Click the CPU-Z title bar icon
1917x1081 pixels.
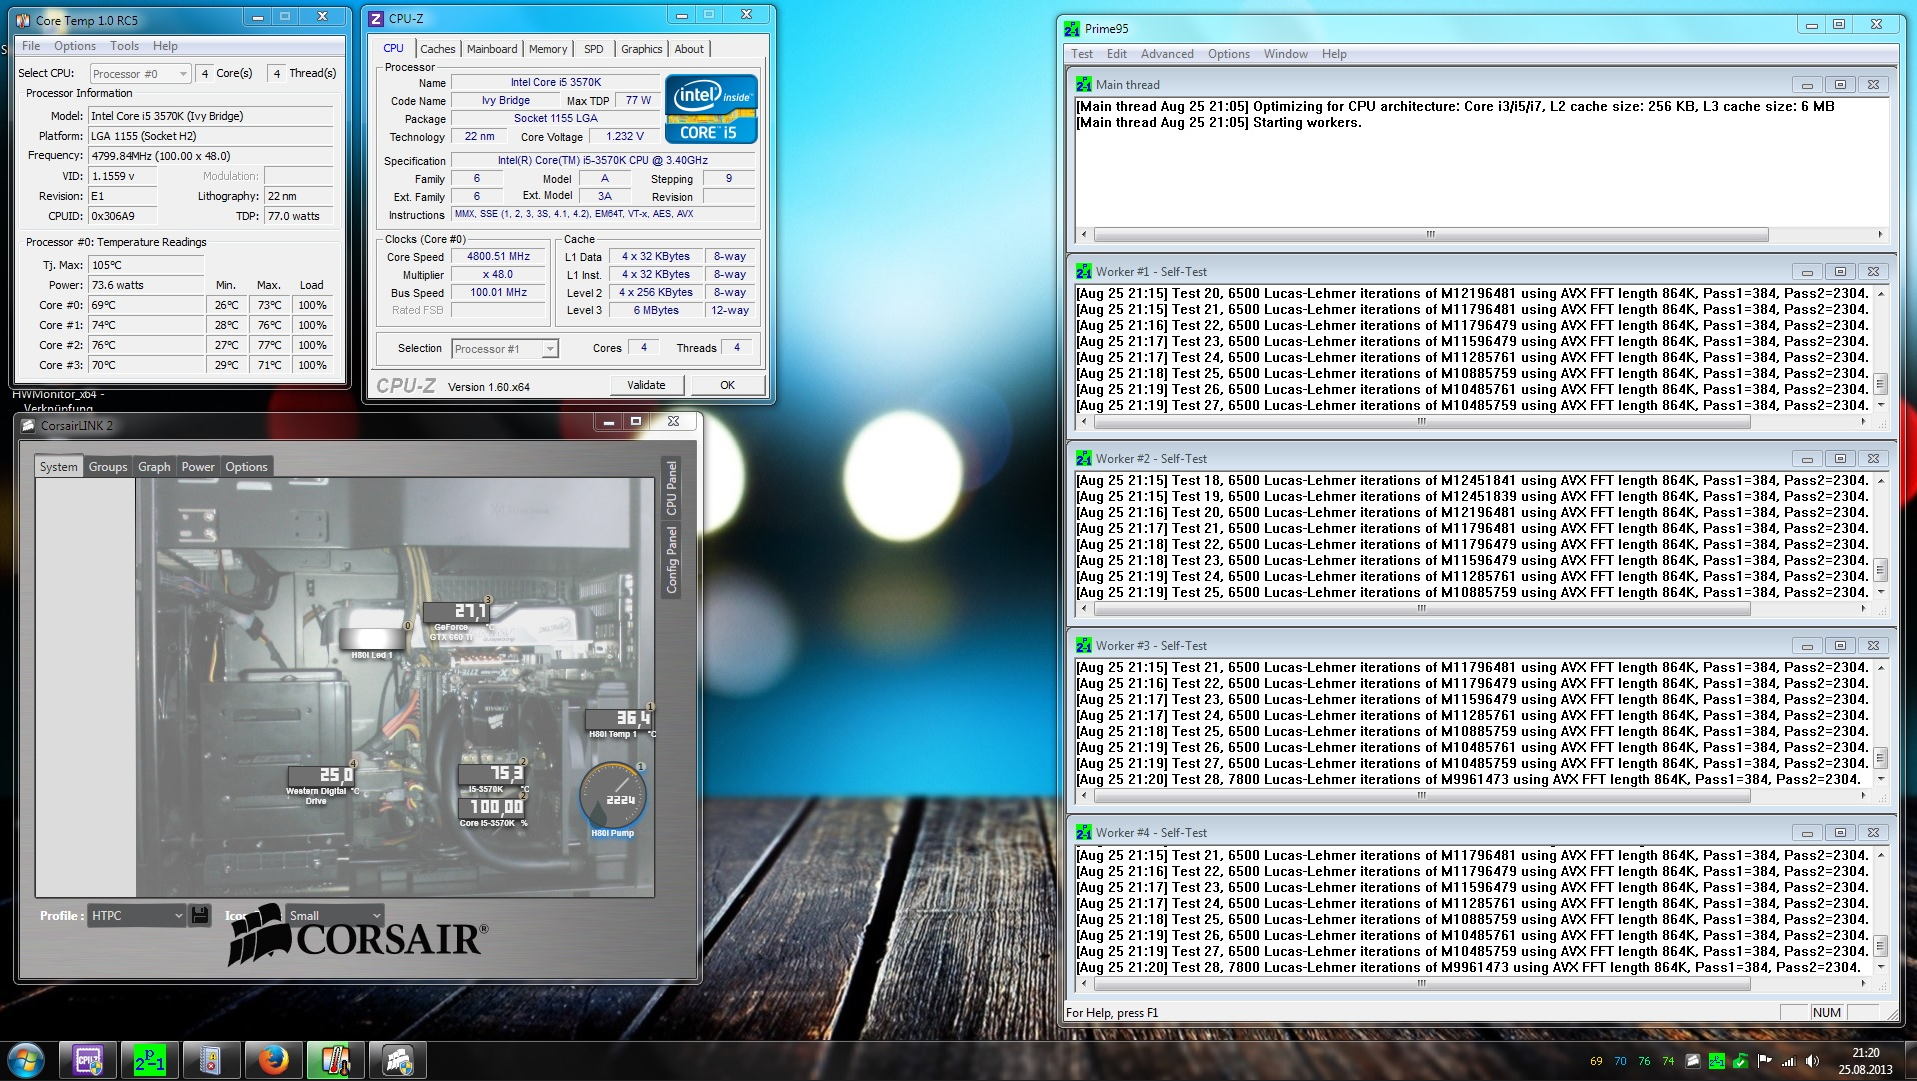pyautogui.click(x=376, y=19)
